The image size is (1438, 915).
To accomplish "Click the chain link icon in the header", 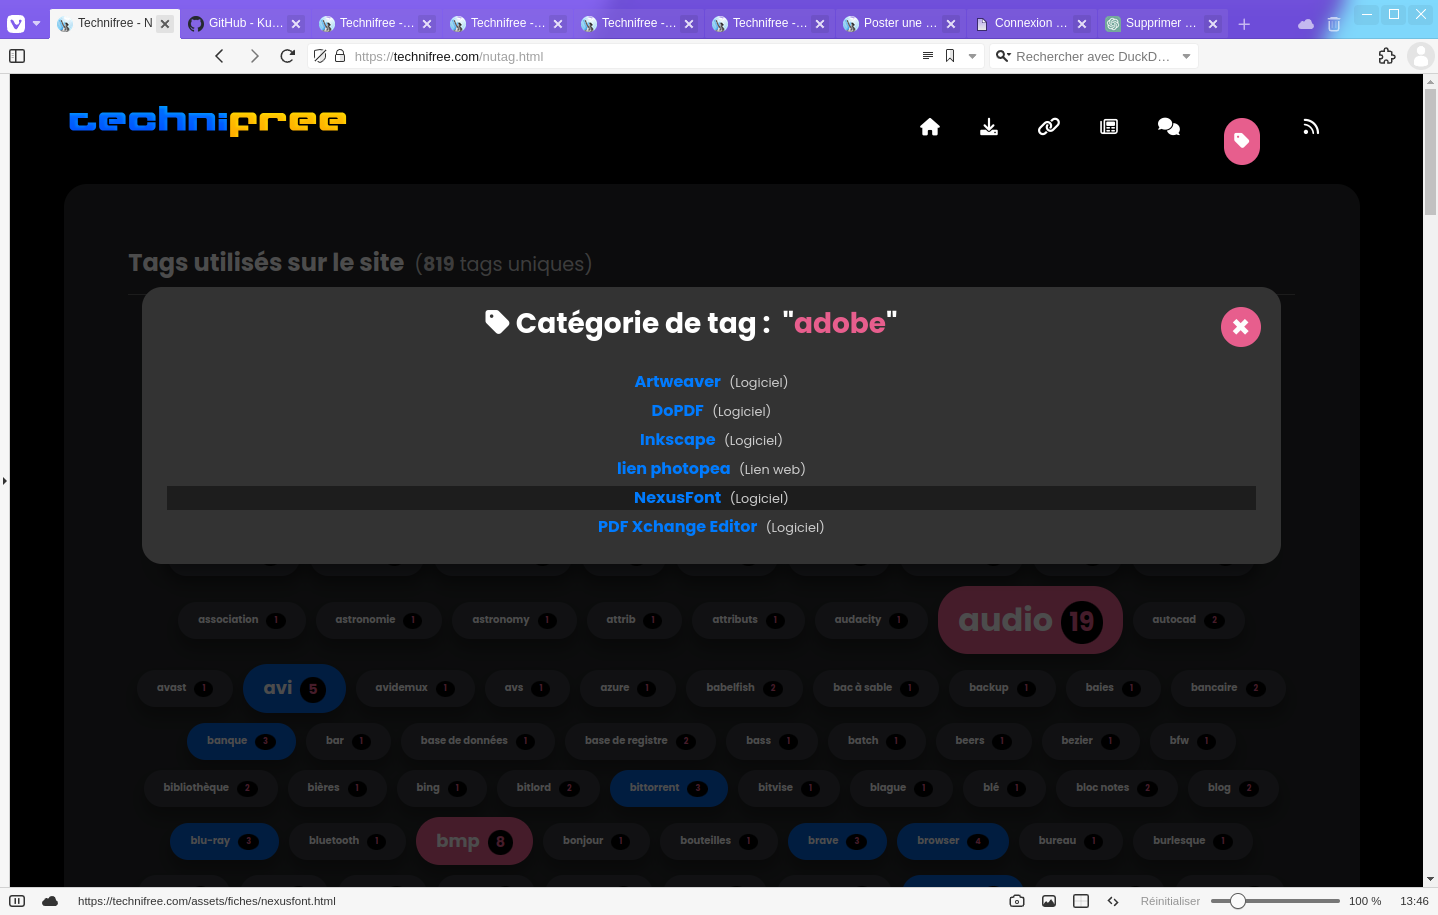I will tap(1049, 127).
